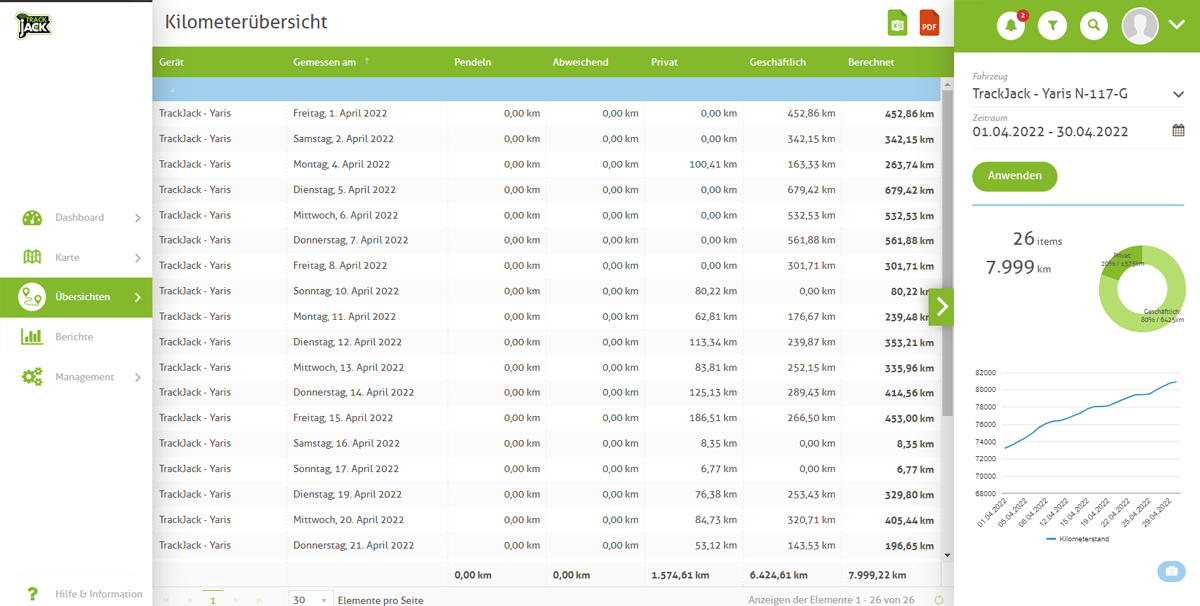
Task: Select the row Donnerstag, 21. April 2022
Action: pyautogui.click(x=546, y=545)
